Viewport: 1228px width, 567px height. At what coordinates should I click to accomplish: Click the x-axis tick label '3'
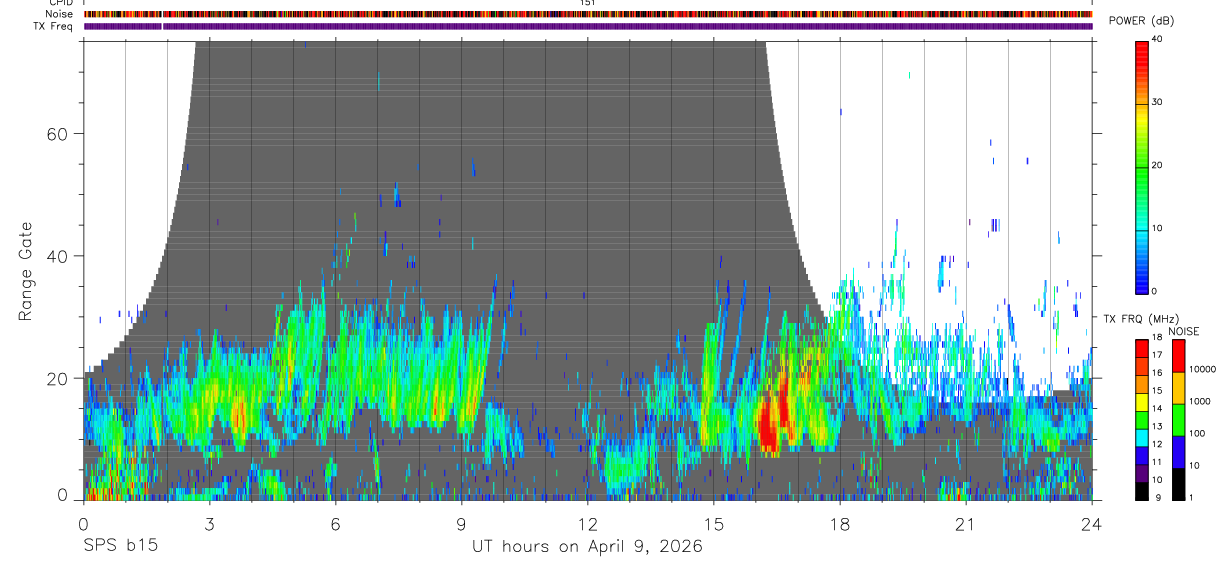click(x=209, y=523)
